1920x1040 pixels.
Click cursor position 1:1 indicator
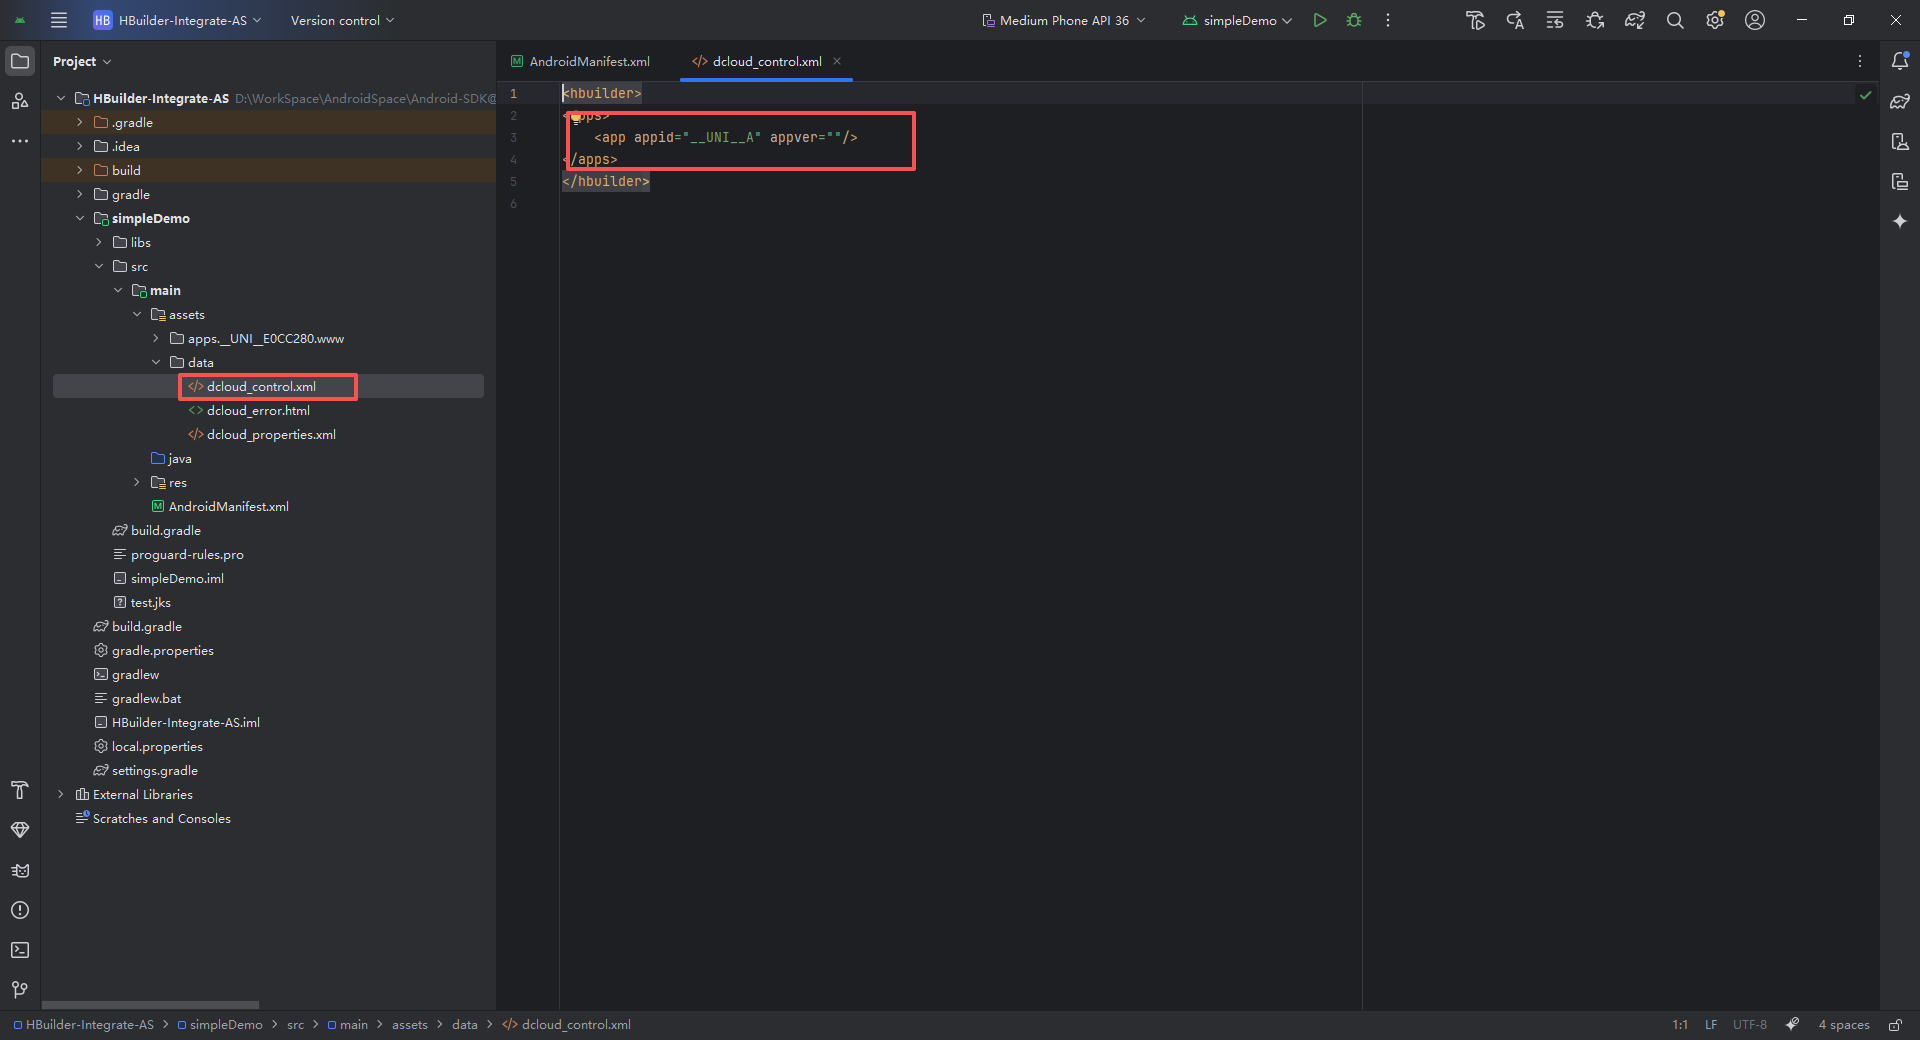coord(1680,1025)
